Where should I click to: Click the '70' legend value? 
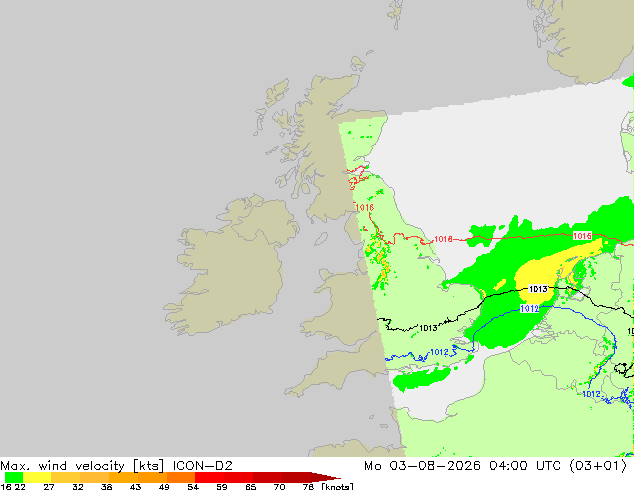tap(279, 487)
